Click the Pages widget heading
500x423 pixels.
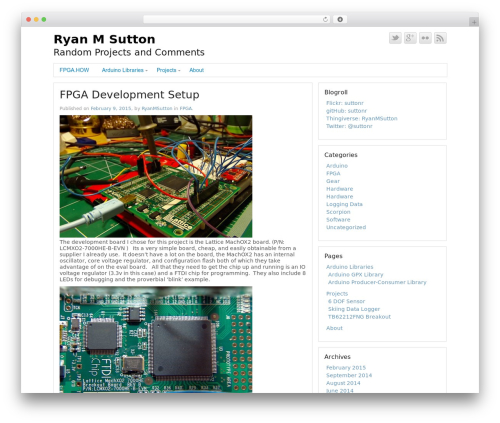pos(333,256)
